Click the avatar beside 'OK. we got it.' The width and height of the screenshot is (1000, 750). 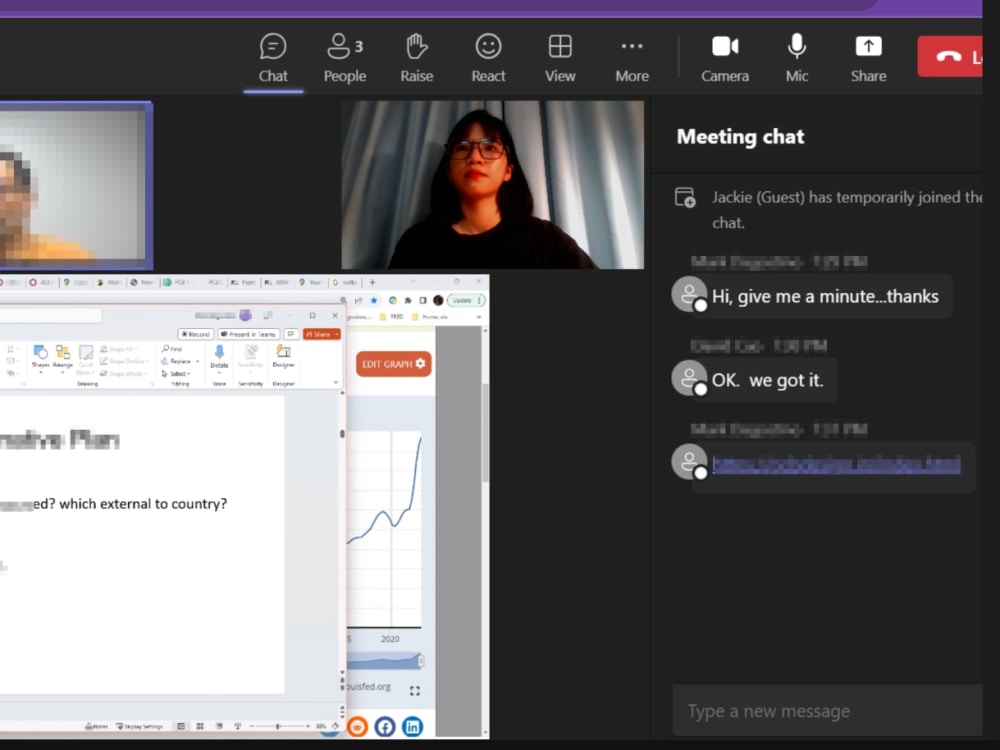pyautogui.click(x=689, y=378)
